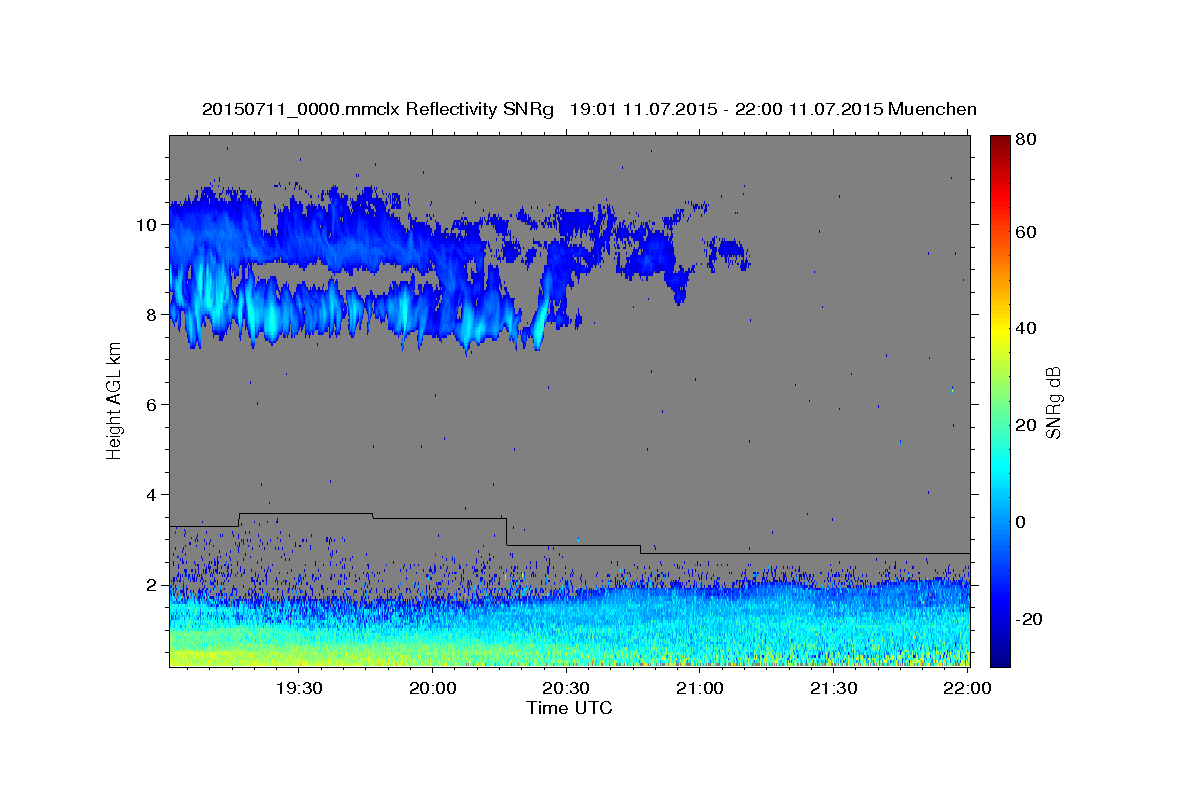
Task: Click the 'Time UTC' axis label
Action: [x=569, y=708]
